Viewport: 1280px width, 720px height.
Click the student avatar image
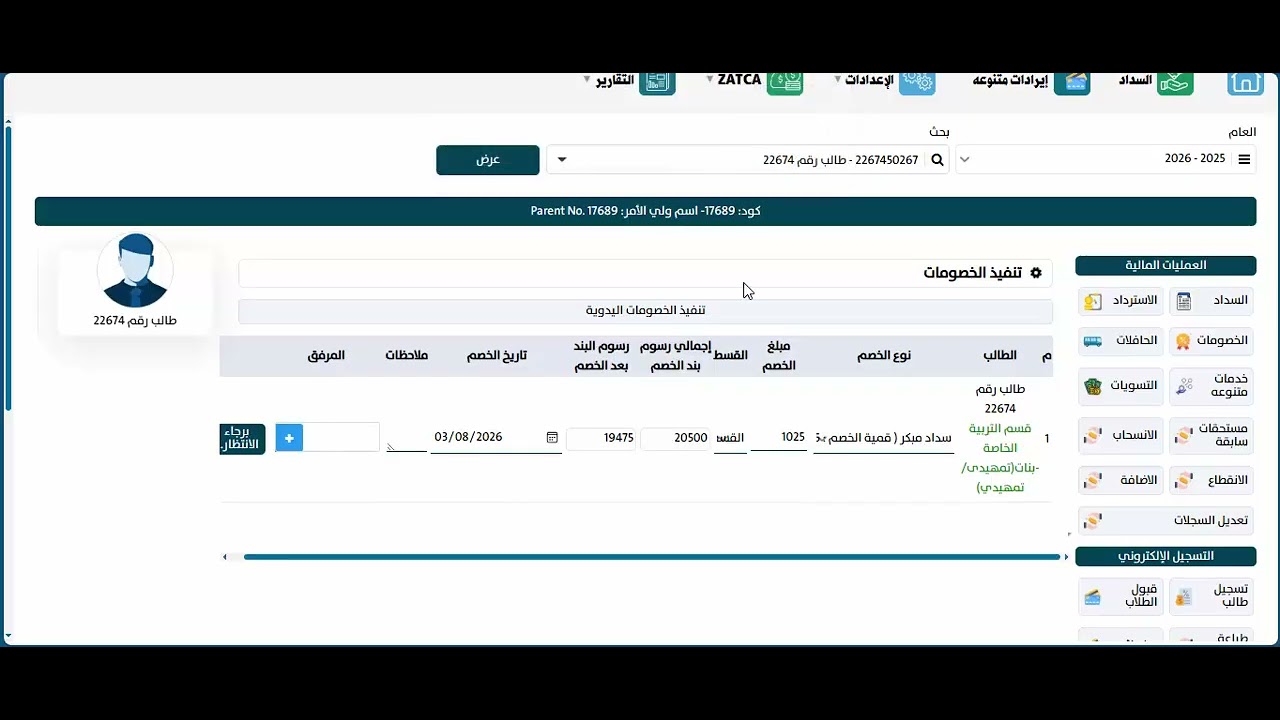click(x=135, y=271)
